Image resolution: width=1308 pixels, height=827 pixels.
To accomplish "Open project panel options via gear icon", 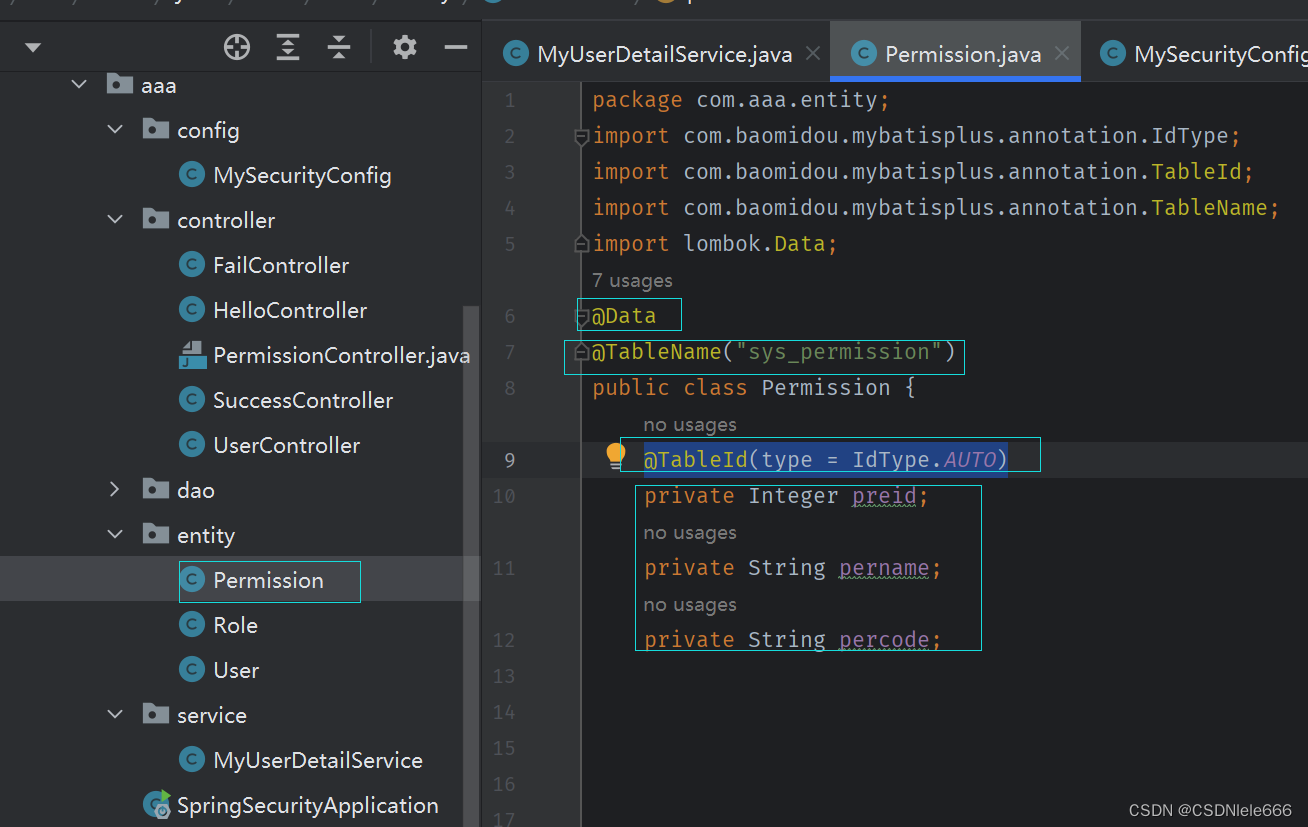I will 404,46.
